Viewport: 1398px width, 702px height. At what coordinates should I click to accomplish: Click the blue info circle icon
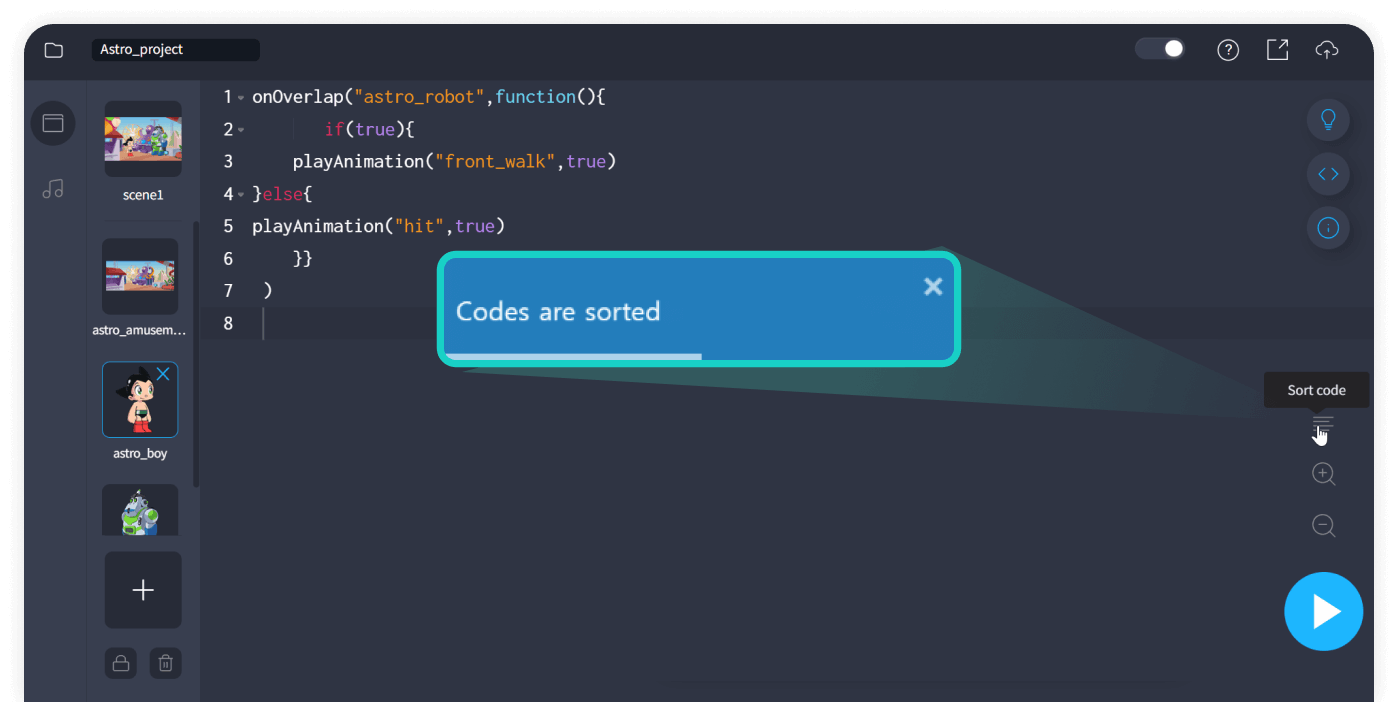(x=1328, y=227)
